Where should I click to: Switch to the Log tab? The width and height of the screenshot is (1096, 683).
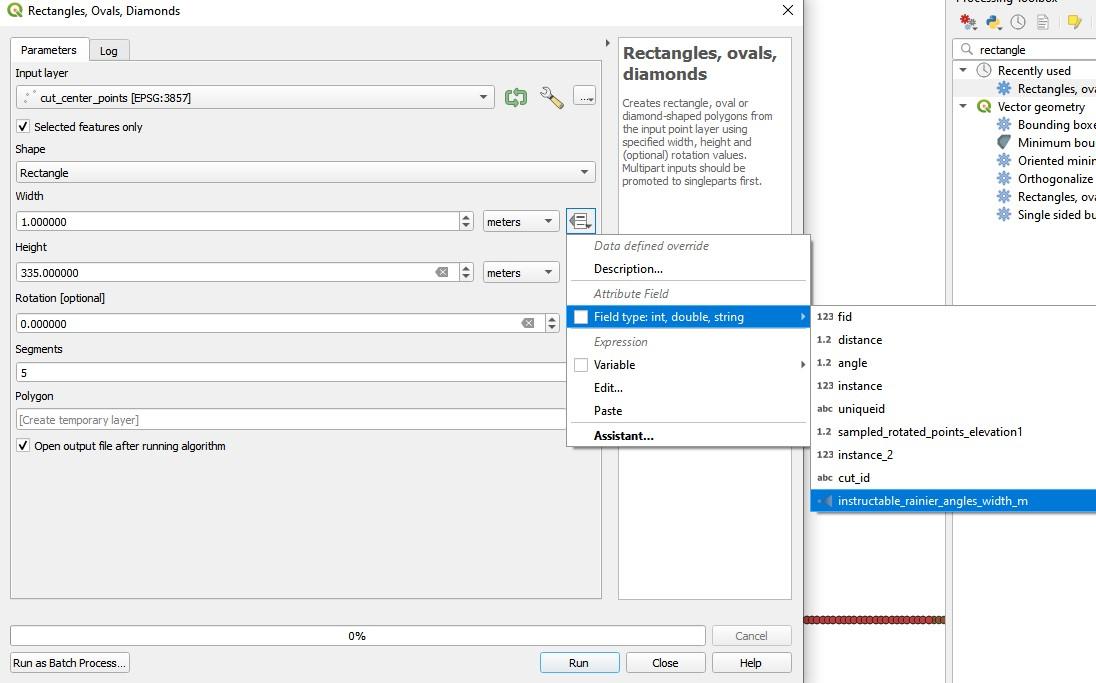(109, 49)
